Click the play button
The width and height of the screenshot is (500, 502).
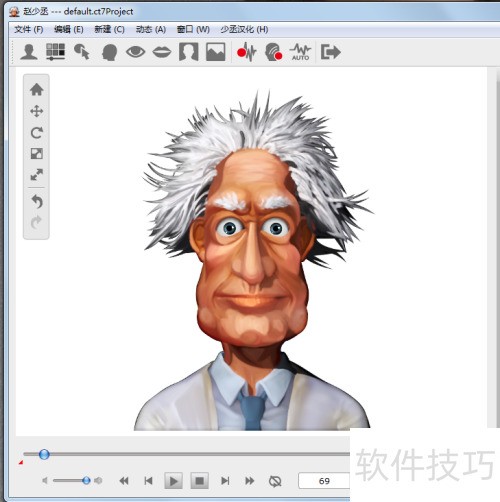[173, 481]
